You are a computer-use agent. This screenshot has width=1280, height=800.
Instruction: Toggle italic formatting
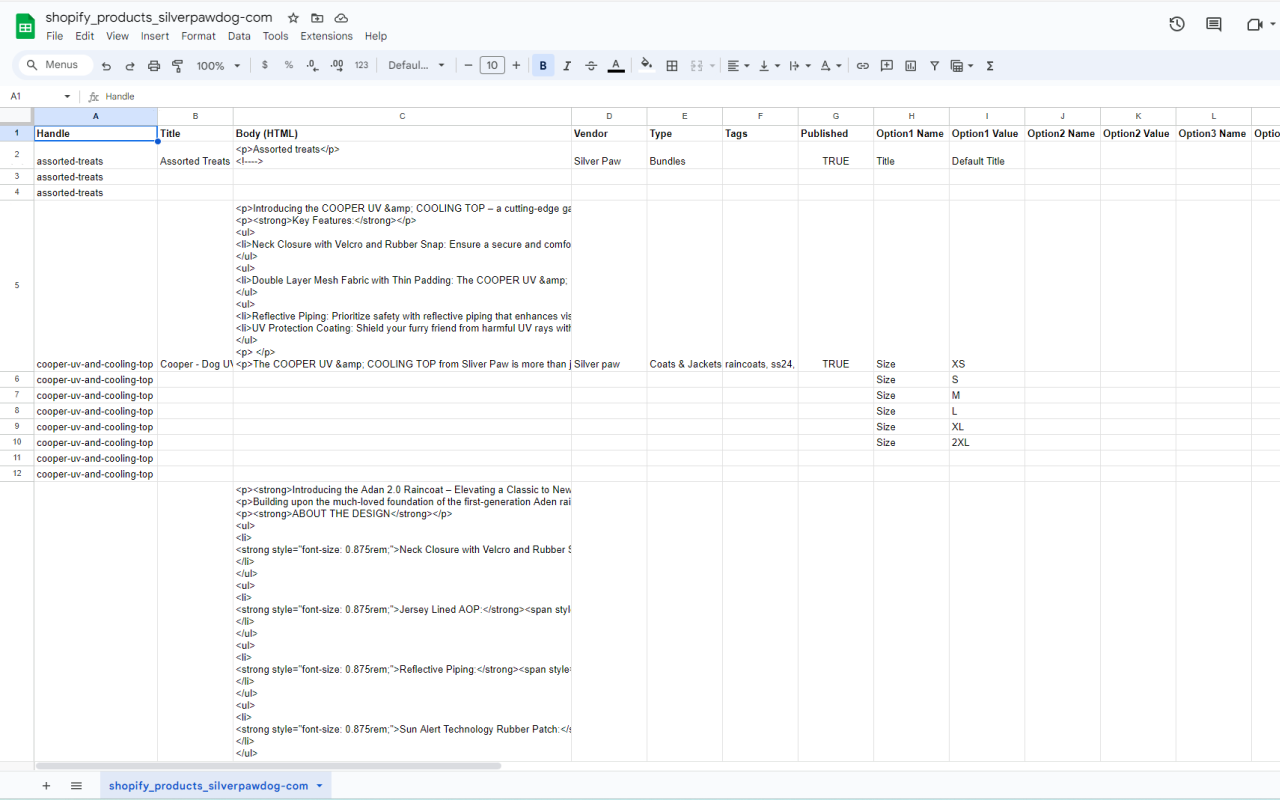(x=567, y=66)
